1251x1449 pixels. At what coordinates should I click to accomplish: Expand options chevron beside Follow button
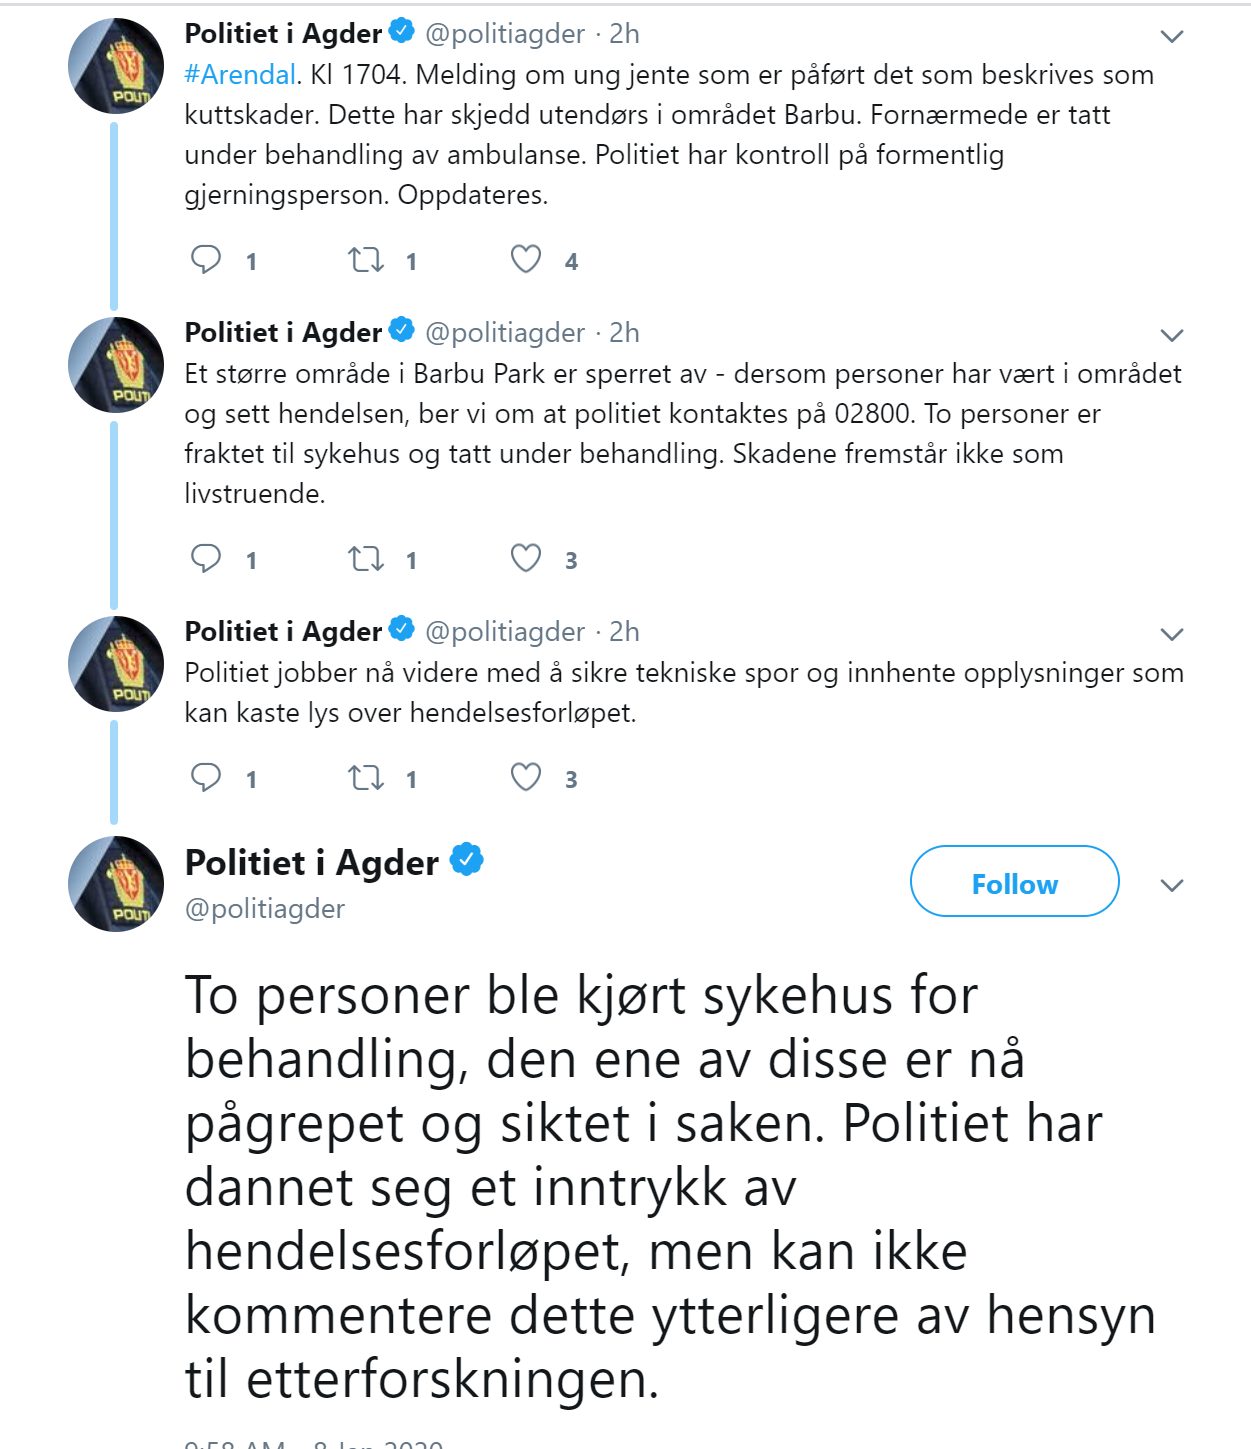tap(1171, 885)
